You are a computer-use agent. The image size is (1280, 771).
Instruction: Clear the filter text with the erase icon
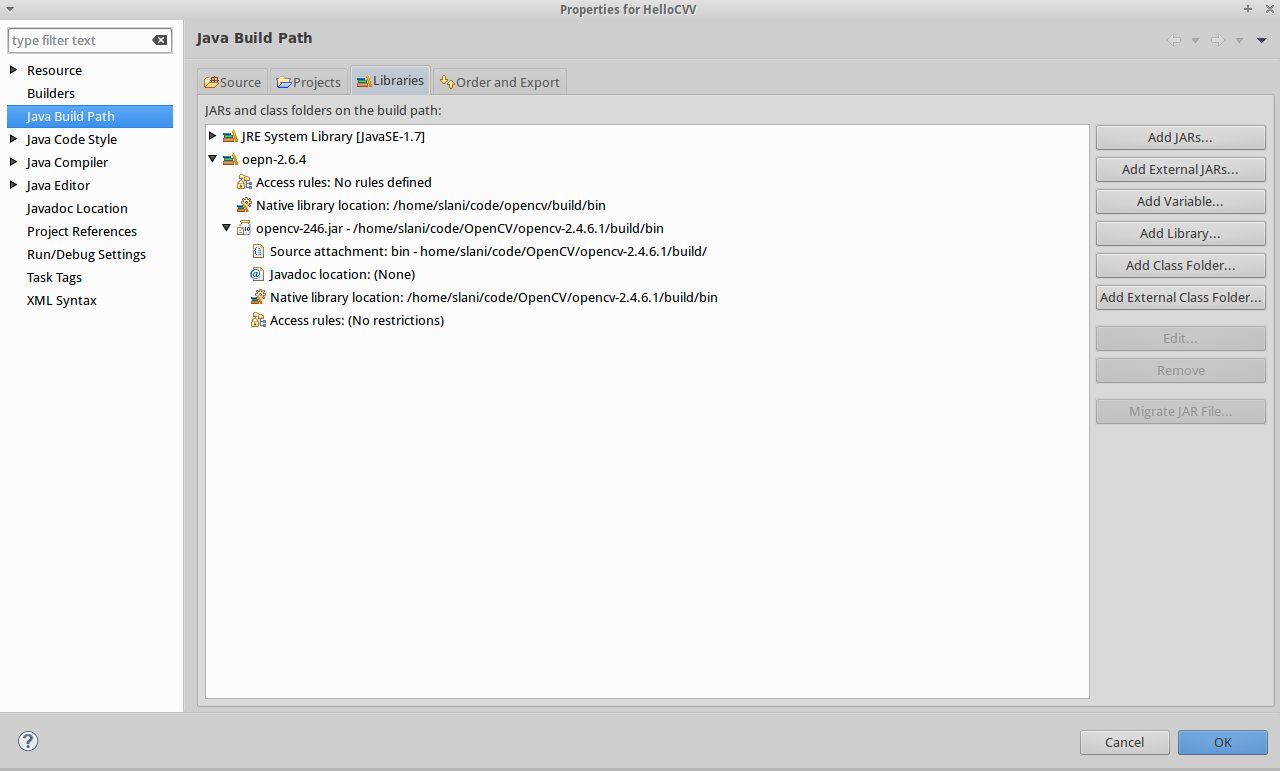point(160,40)
